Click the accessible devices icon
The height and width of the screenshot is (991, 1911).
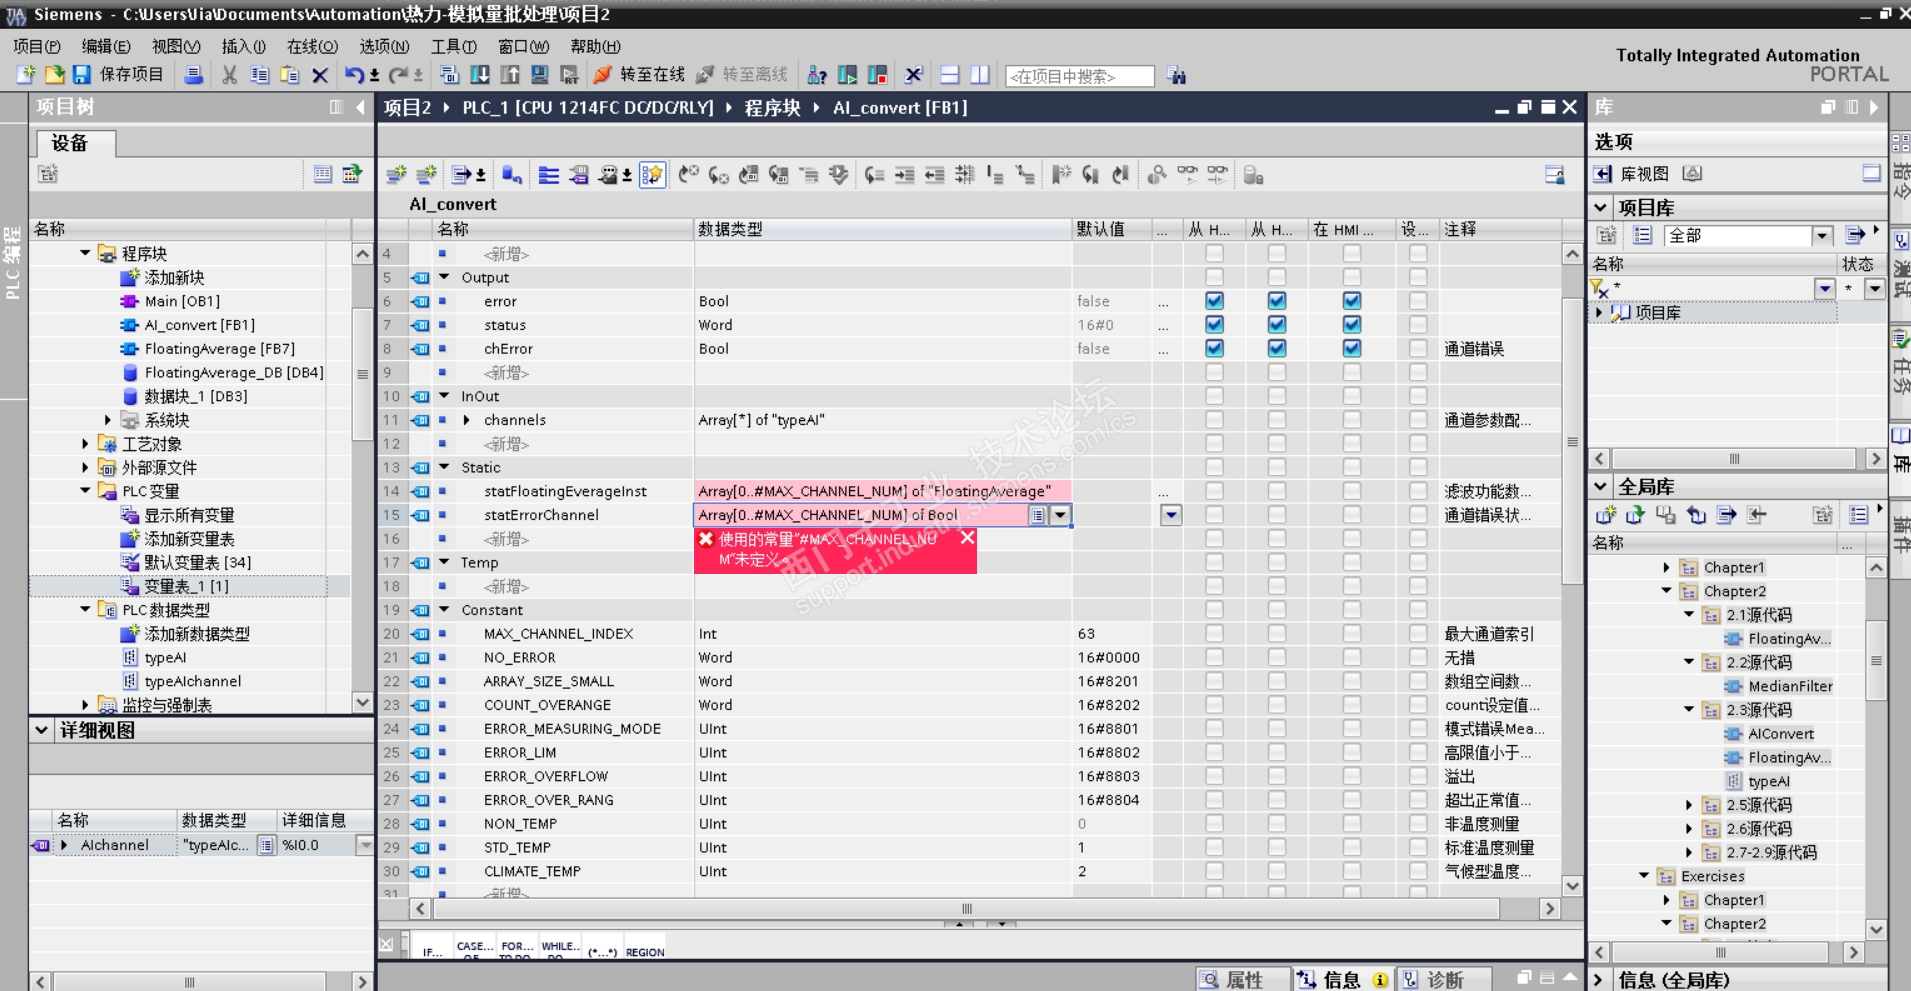tap(817, 75)
